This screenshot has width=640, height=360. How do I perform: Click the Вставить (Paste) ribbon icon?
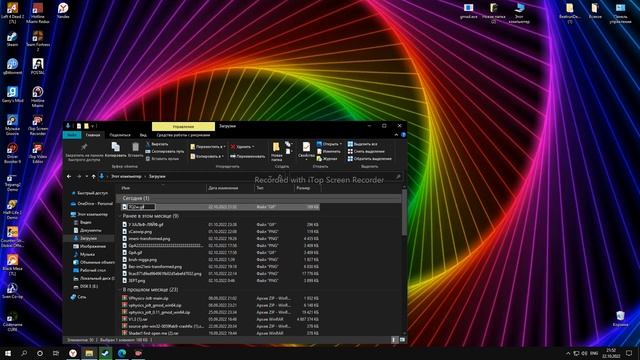tap(136, 150)
